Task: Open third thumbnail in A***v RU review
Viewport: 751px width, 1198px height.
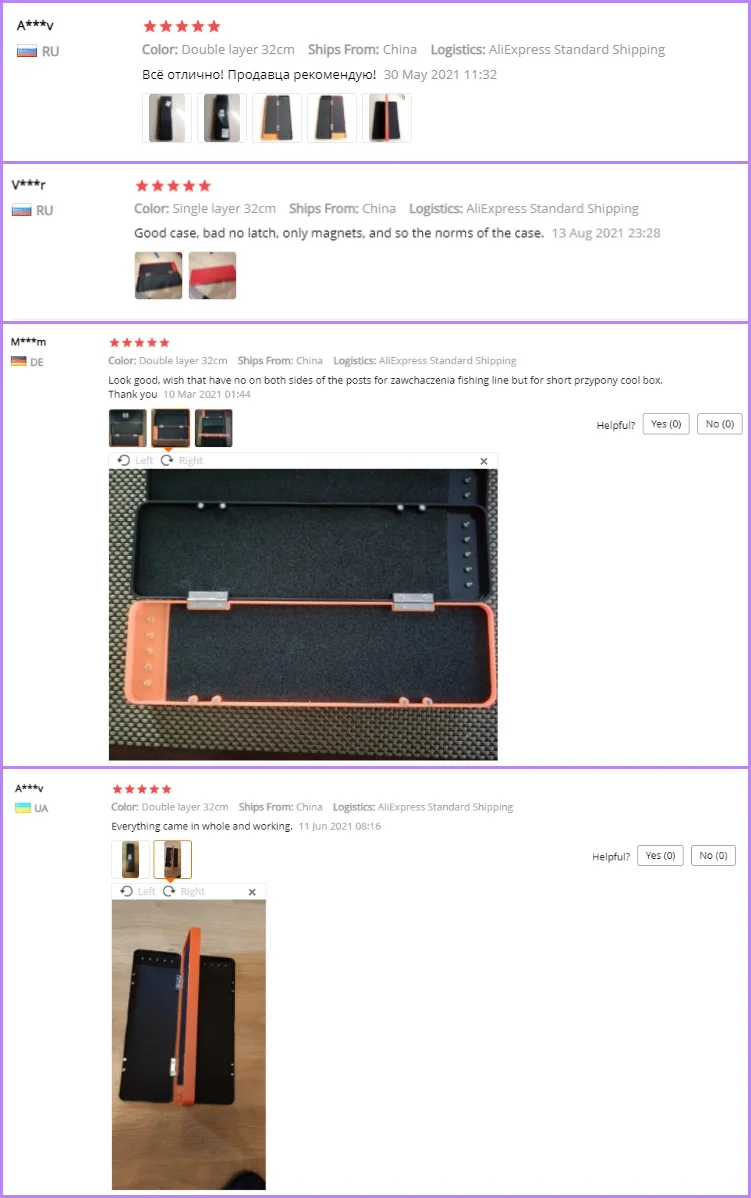Action: pos(277,118)
